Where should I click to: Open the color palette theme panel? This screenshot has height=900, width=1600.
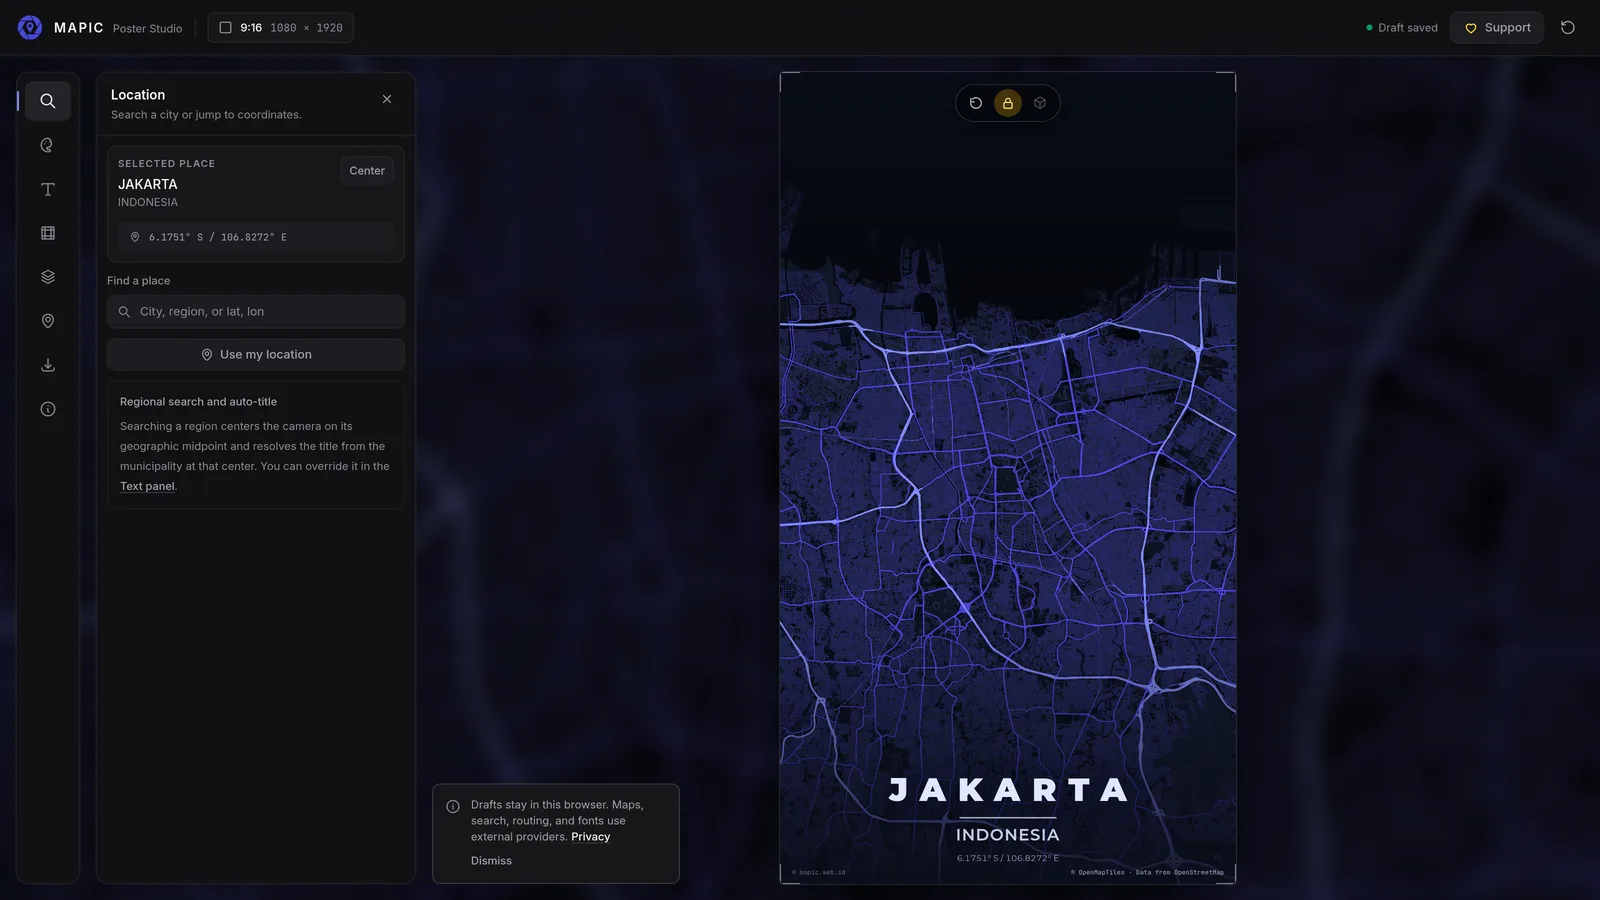click(47, 145)
